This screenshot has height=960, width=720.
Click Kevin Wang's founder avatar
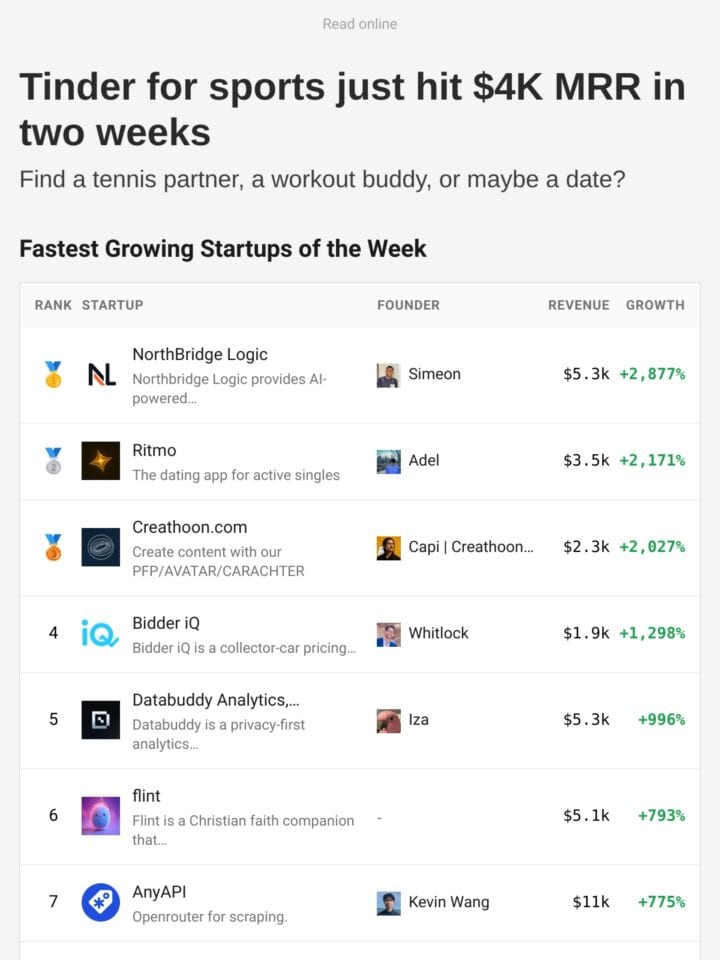[388, 903]
